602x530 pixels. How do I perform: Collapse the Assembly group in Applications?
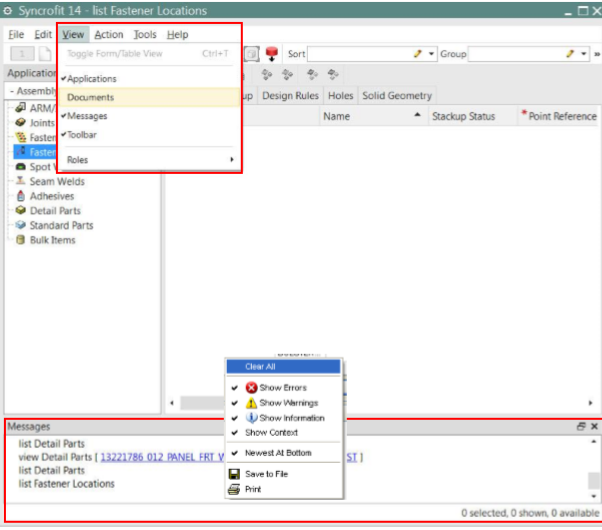tap(12, 91)
